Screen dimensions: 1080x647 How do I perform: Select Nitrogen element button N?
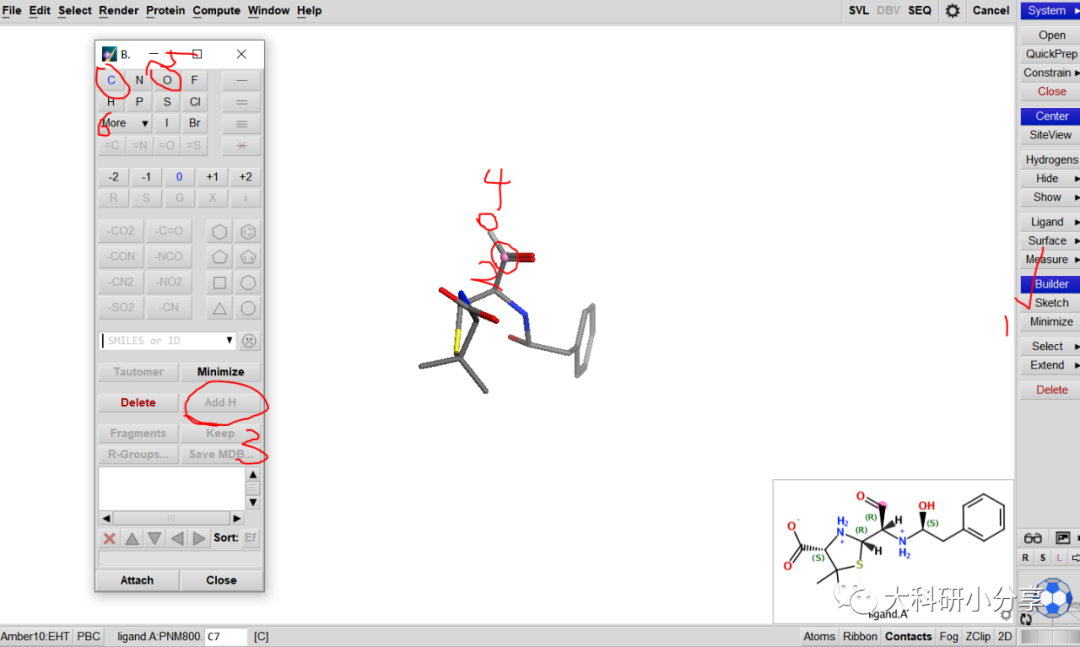pyautogui.click(x=139, y=81)
